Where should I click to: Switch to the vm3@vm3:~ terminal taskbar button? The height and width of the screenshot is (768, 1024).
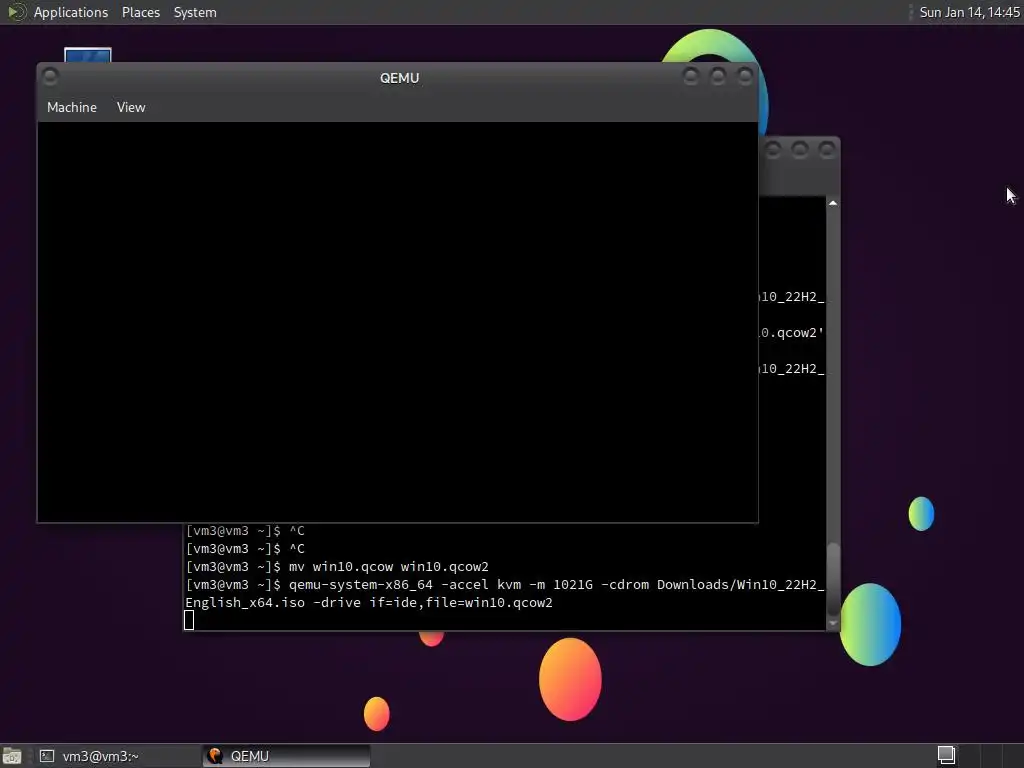tap(116, 756)
